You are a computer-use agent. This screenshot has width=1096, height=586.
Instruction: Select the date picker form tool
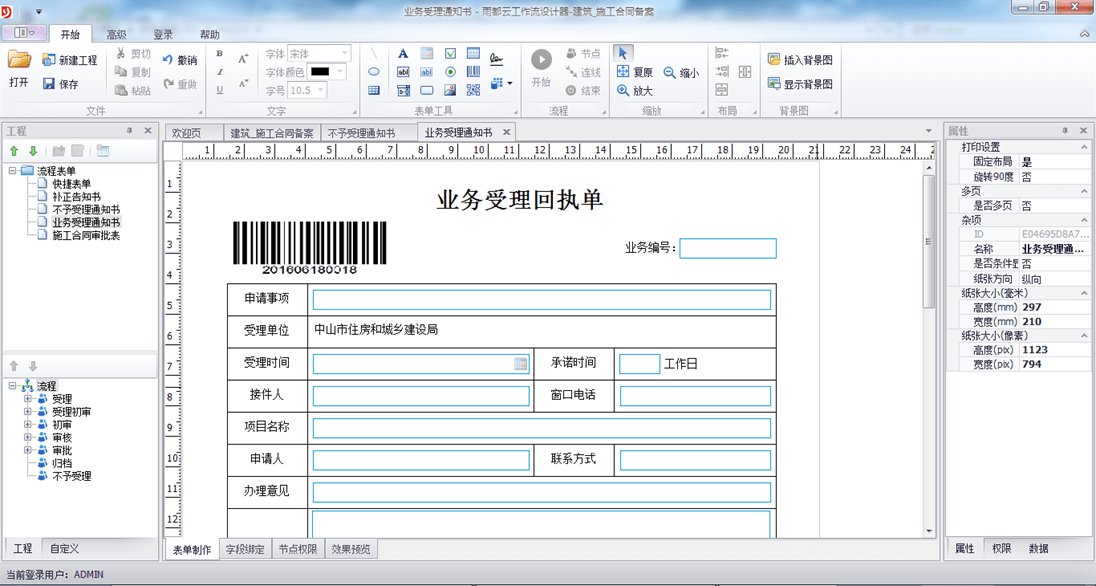(x=426, y=54)
